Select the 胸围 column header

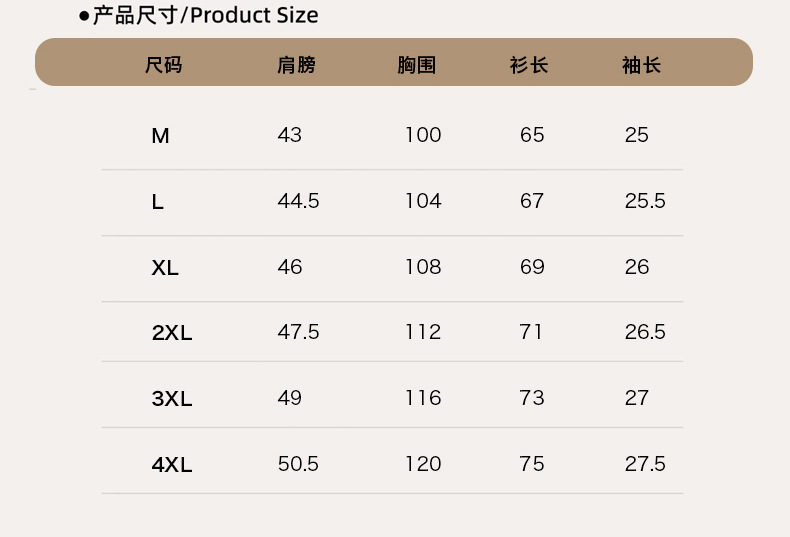[x=416, y=66]
